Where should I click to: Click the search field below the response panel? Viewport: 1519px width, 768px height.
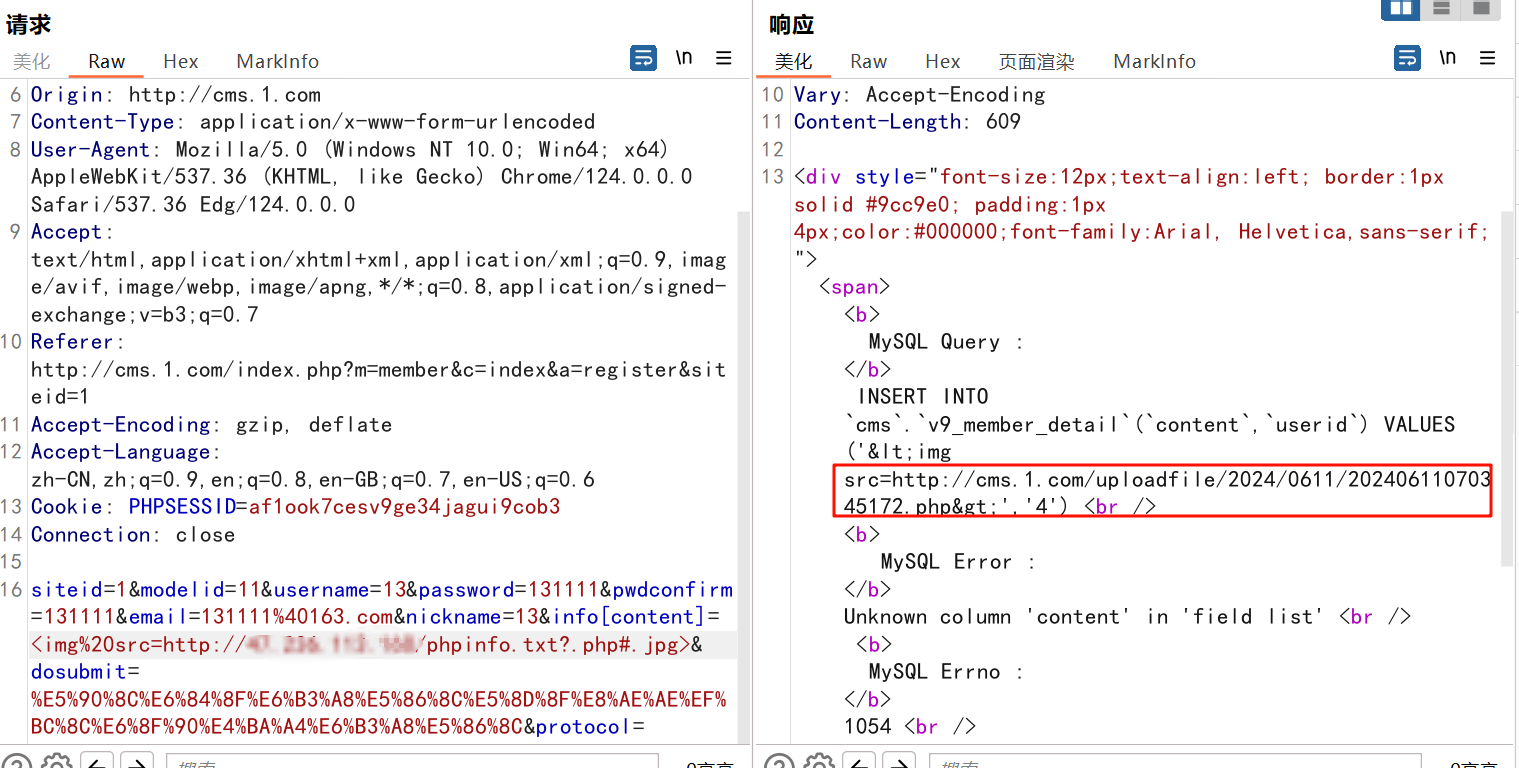coord(1174,761)
